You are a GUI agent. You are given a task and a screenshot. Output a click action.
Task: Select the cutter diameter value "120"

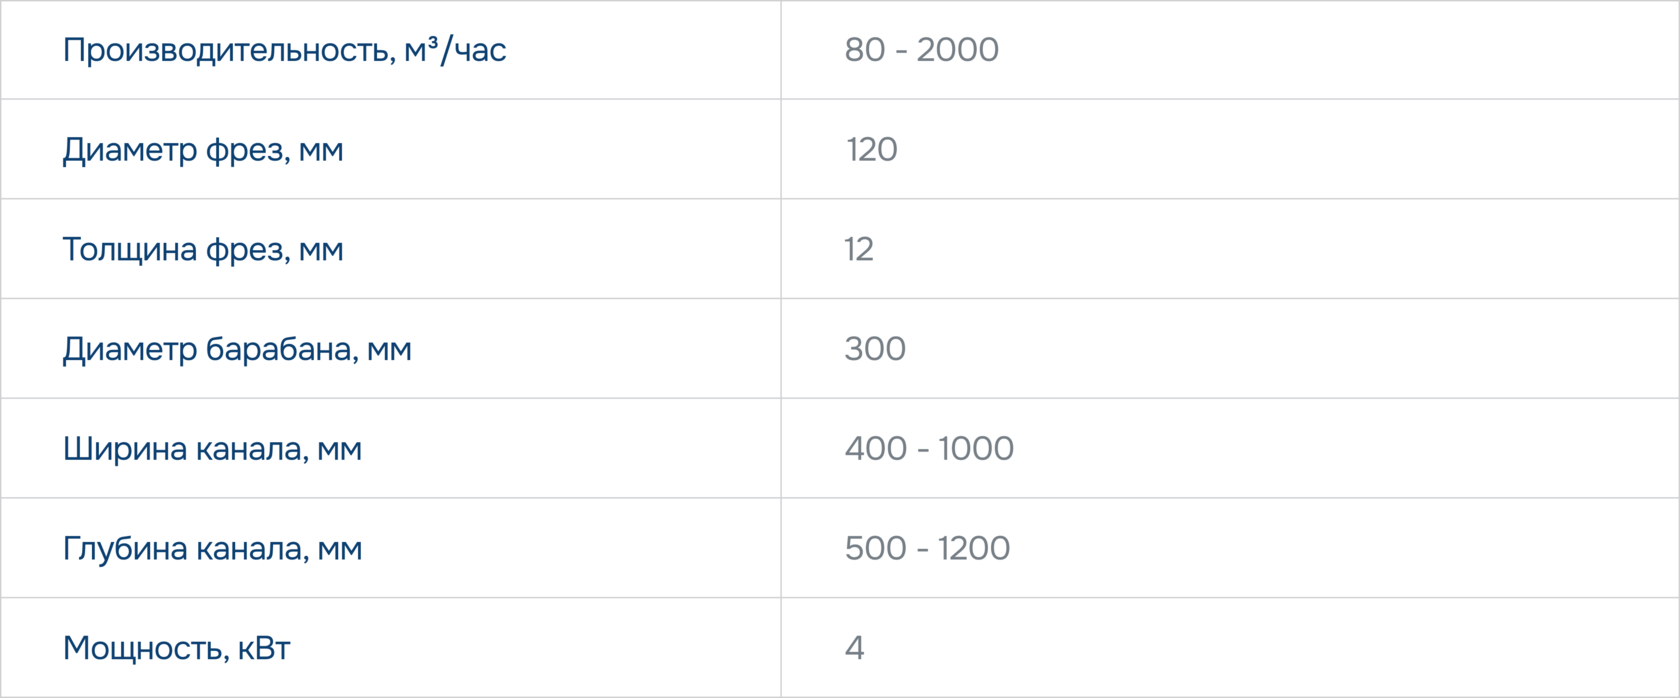pyautogui.click(x=871, y=150)
